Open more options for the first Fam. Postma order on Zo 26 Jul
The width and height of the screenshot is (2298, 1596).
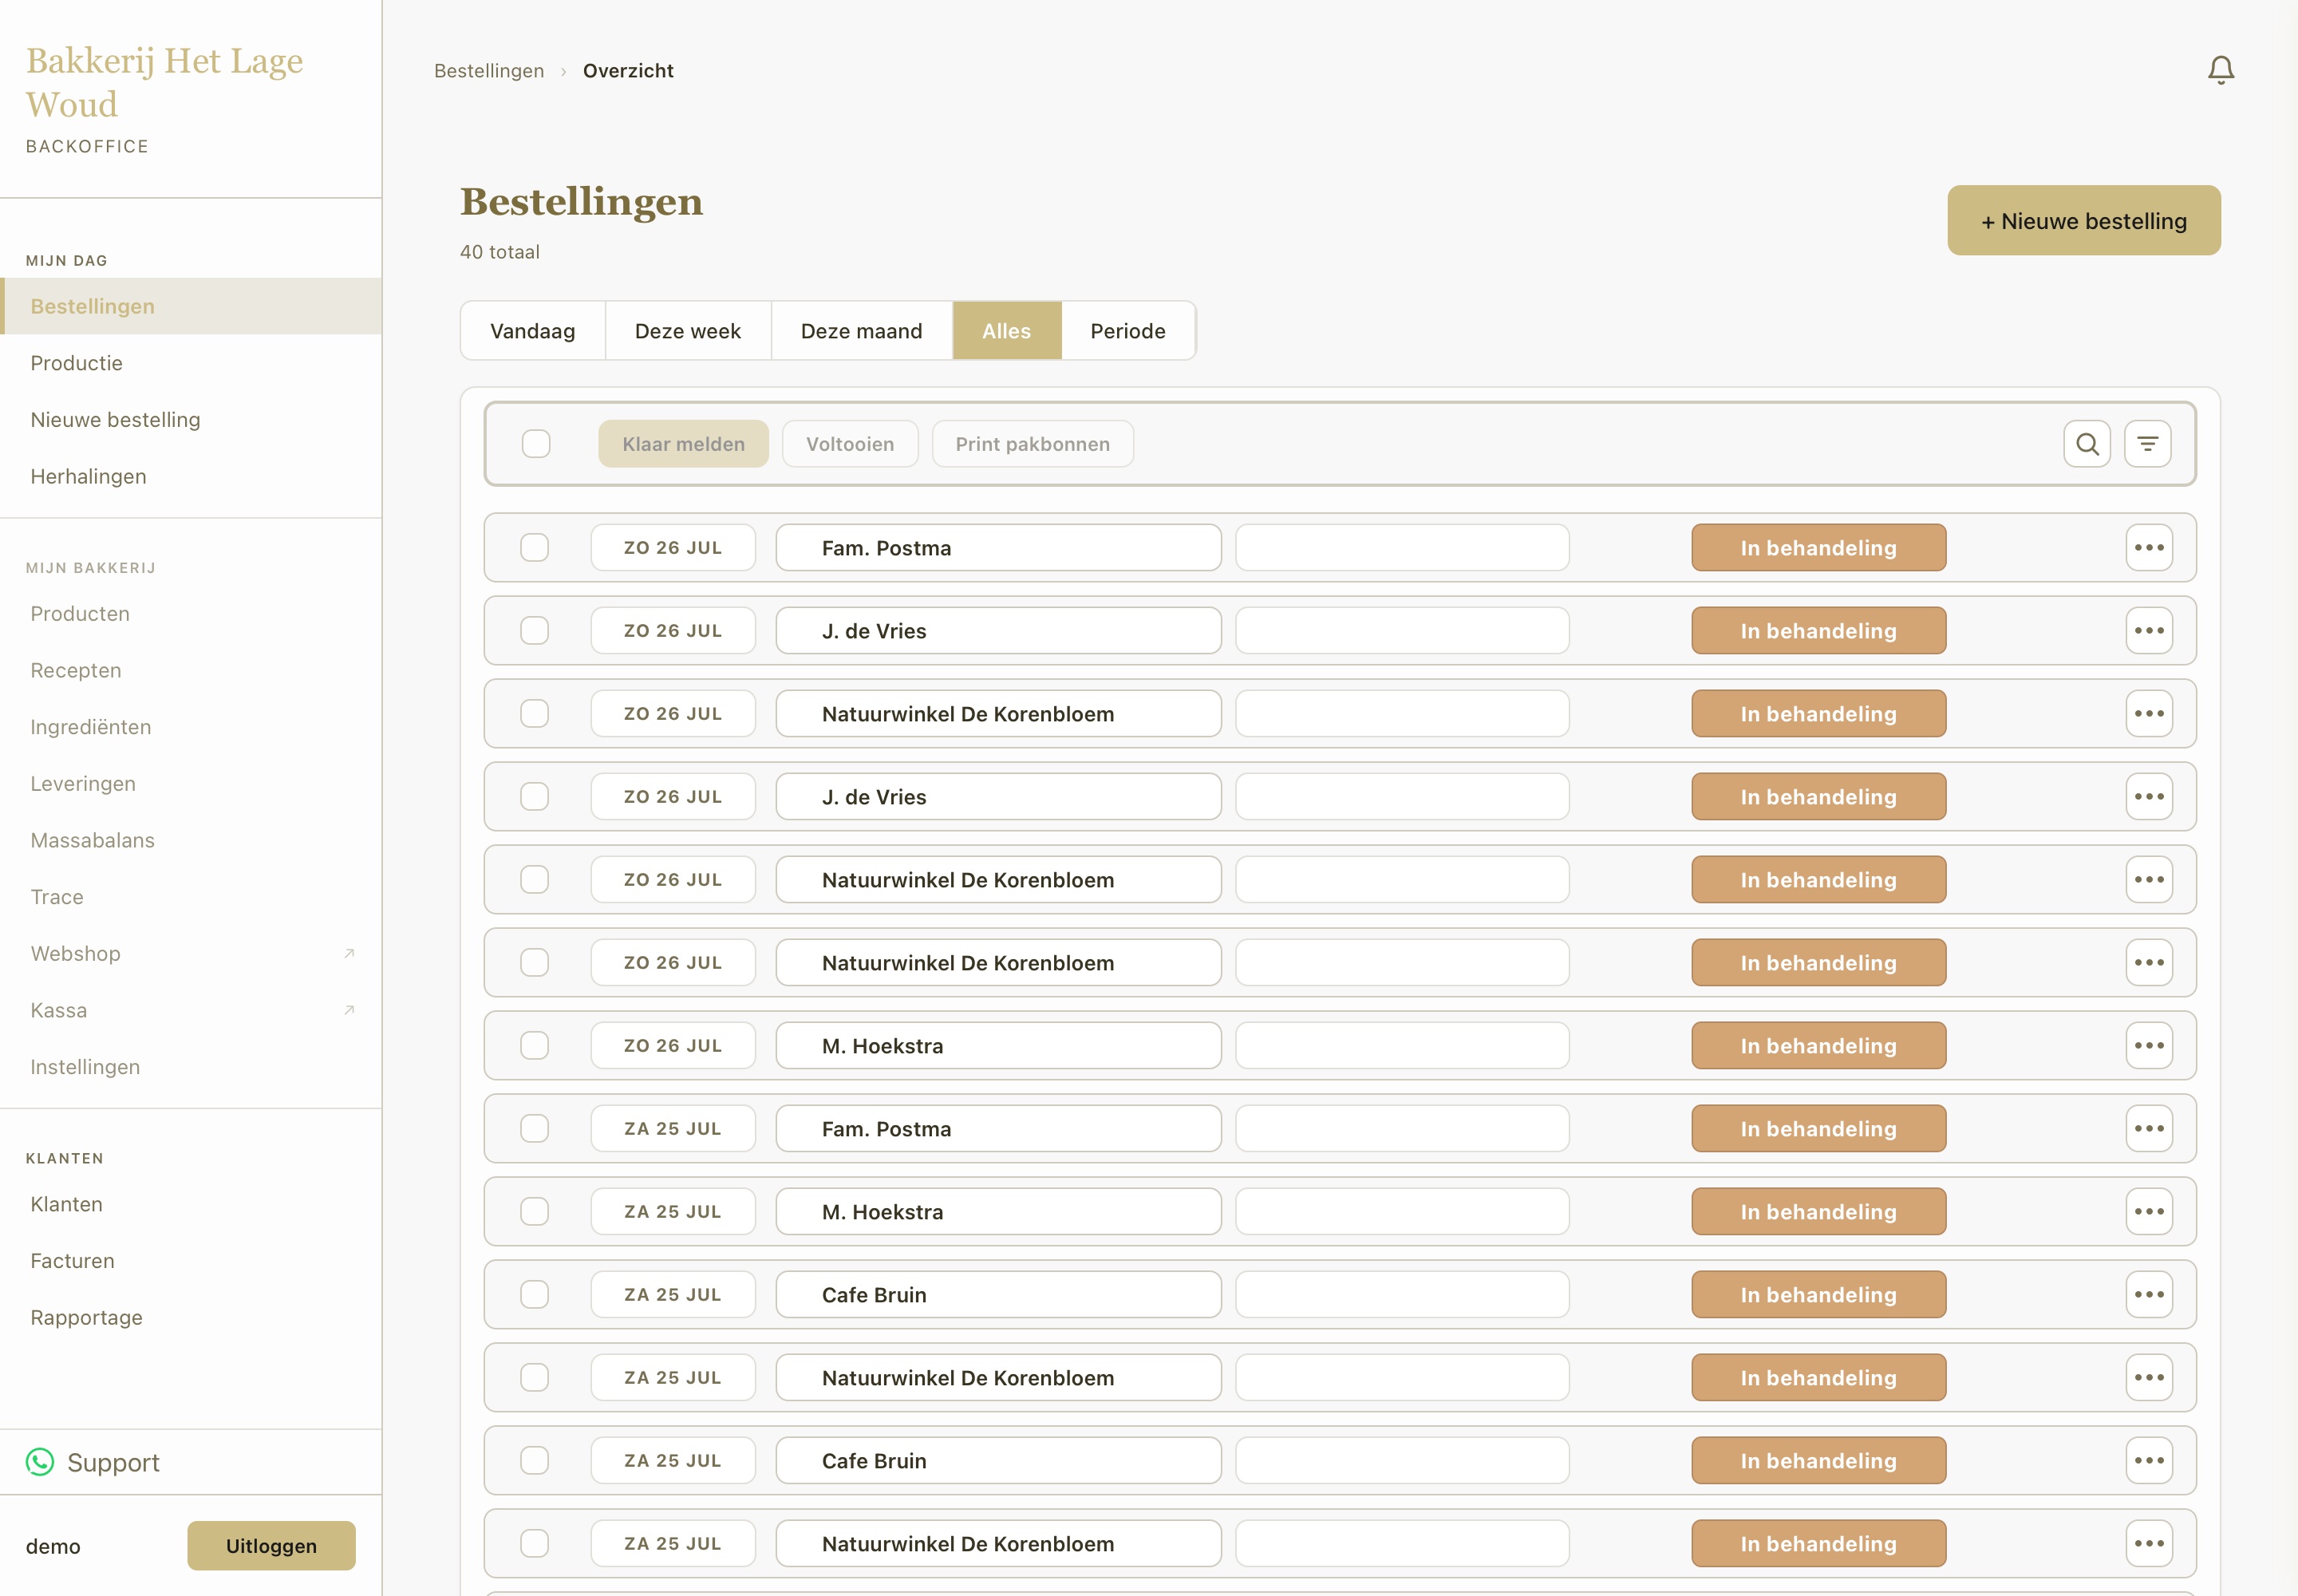coord(2149,548)
